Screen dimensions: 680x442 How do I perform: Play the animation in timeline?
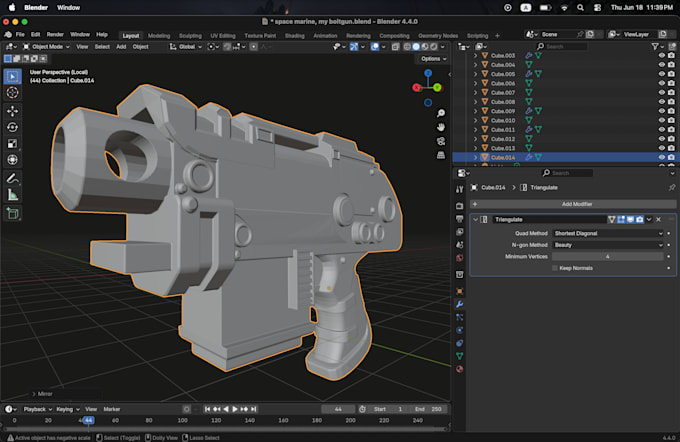coord(235,409)
